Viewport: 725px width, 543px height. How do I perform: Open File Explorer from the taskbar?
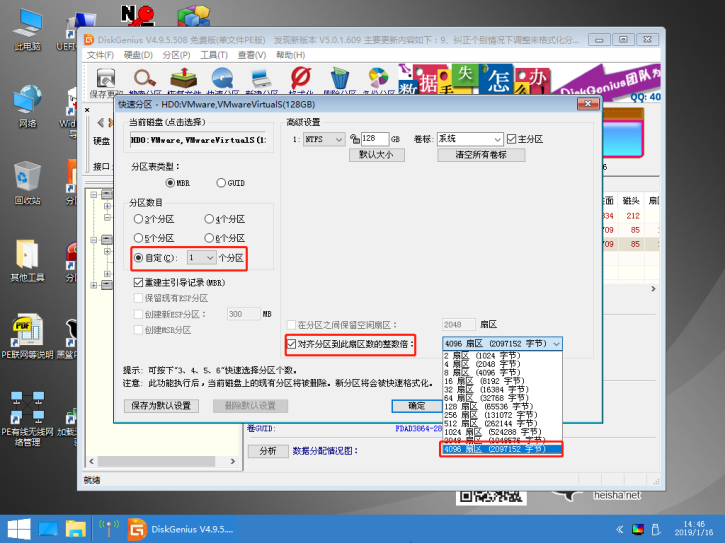click(x=75, y=528)
